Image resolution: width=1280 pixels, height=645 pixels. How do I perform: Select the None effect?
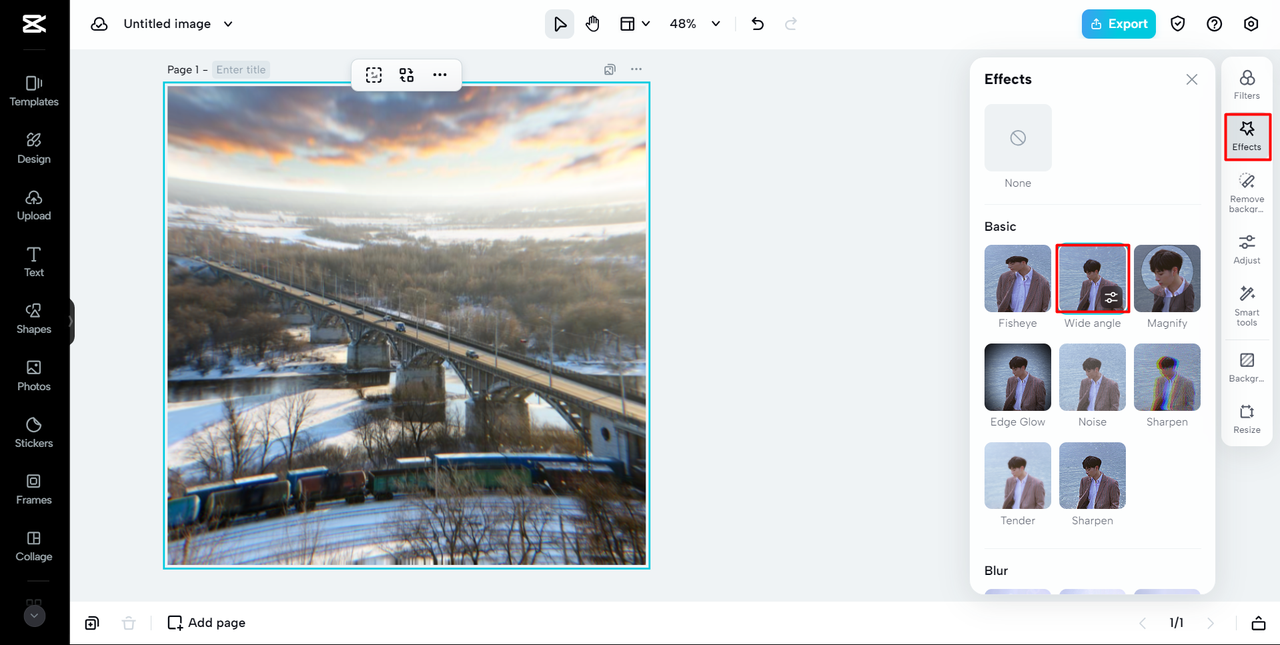pyautogui.click(x=1018, y=138)
